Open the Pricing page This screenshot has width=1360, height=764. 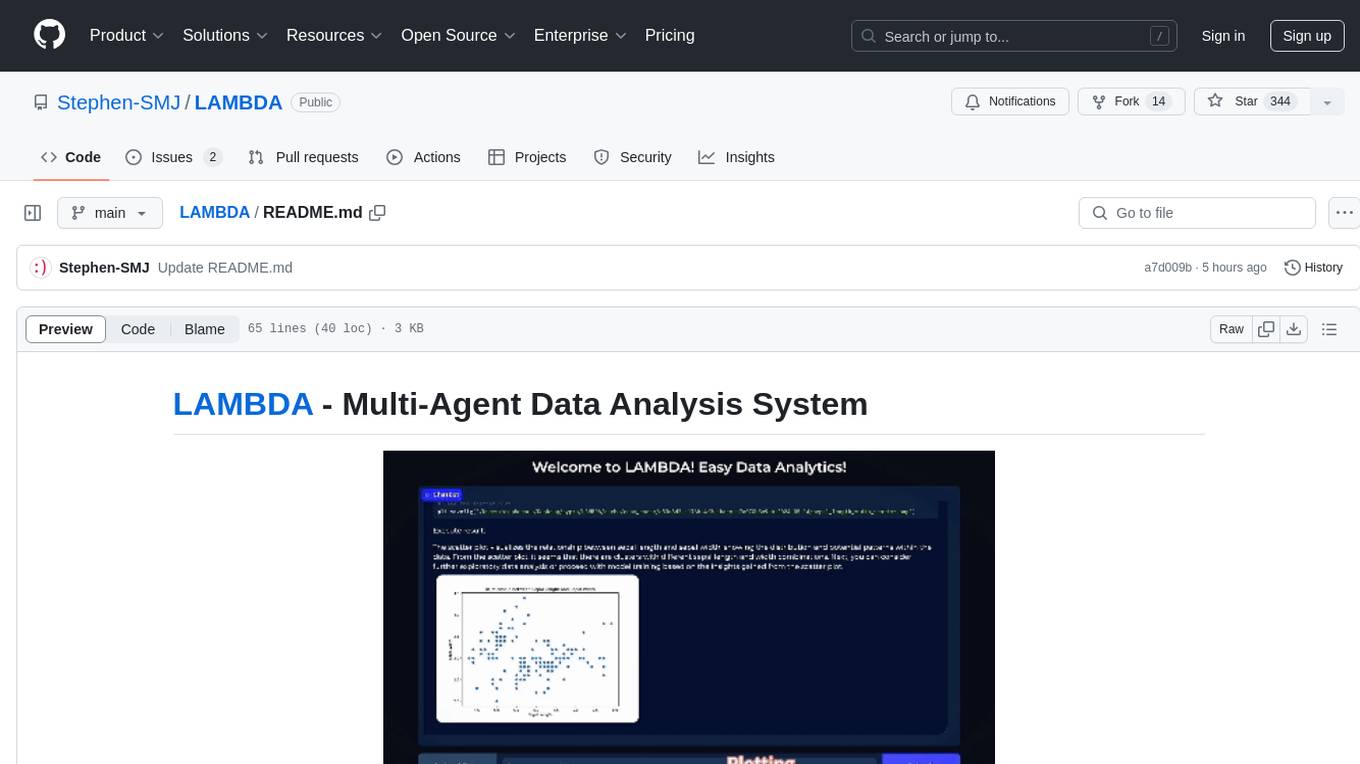tap(670, 35)
